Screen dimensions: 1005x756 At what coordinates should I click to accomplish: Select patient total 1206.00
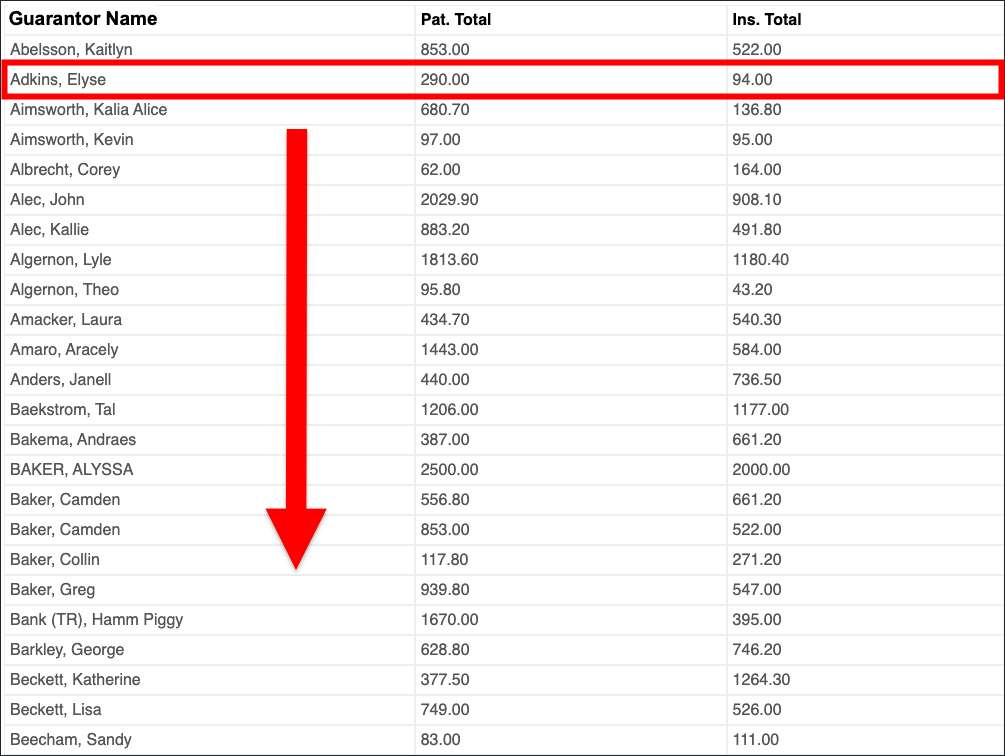coord(449,409)
